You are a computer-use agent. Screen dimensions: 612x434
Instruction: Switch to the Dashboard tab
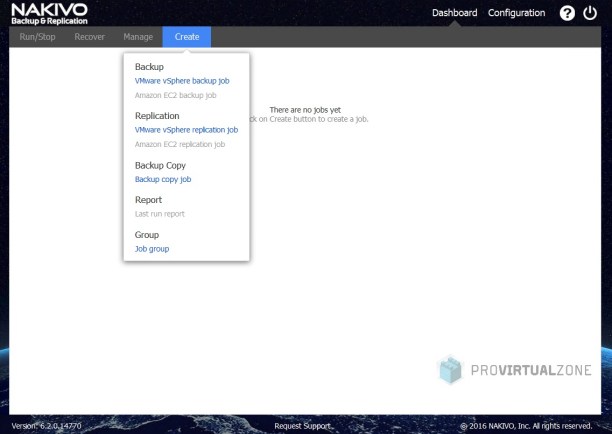point(454,13)
